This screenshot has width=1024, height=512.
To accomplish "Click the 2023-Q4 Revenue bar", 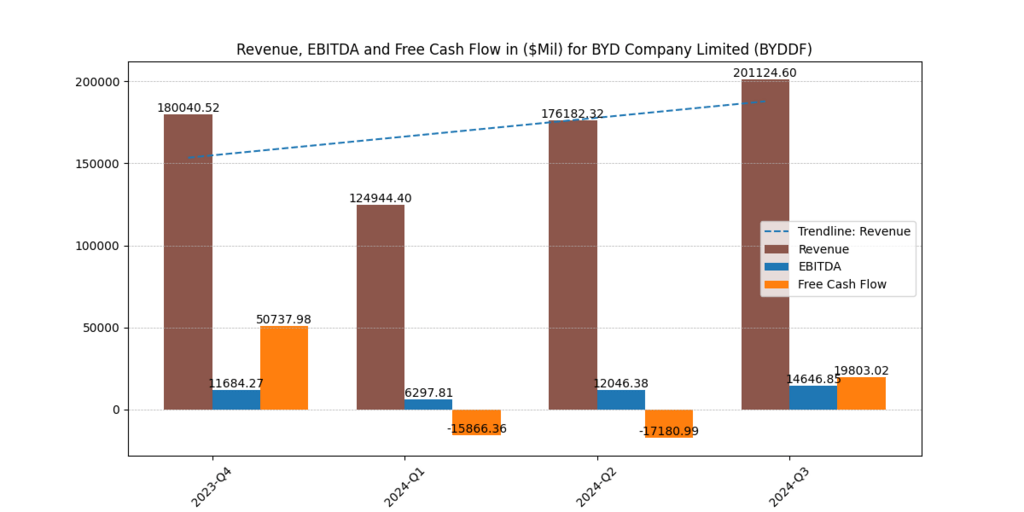I will [188, 262].
